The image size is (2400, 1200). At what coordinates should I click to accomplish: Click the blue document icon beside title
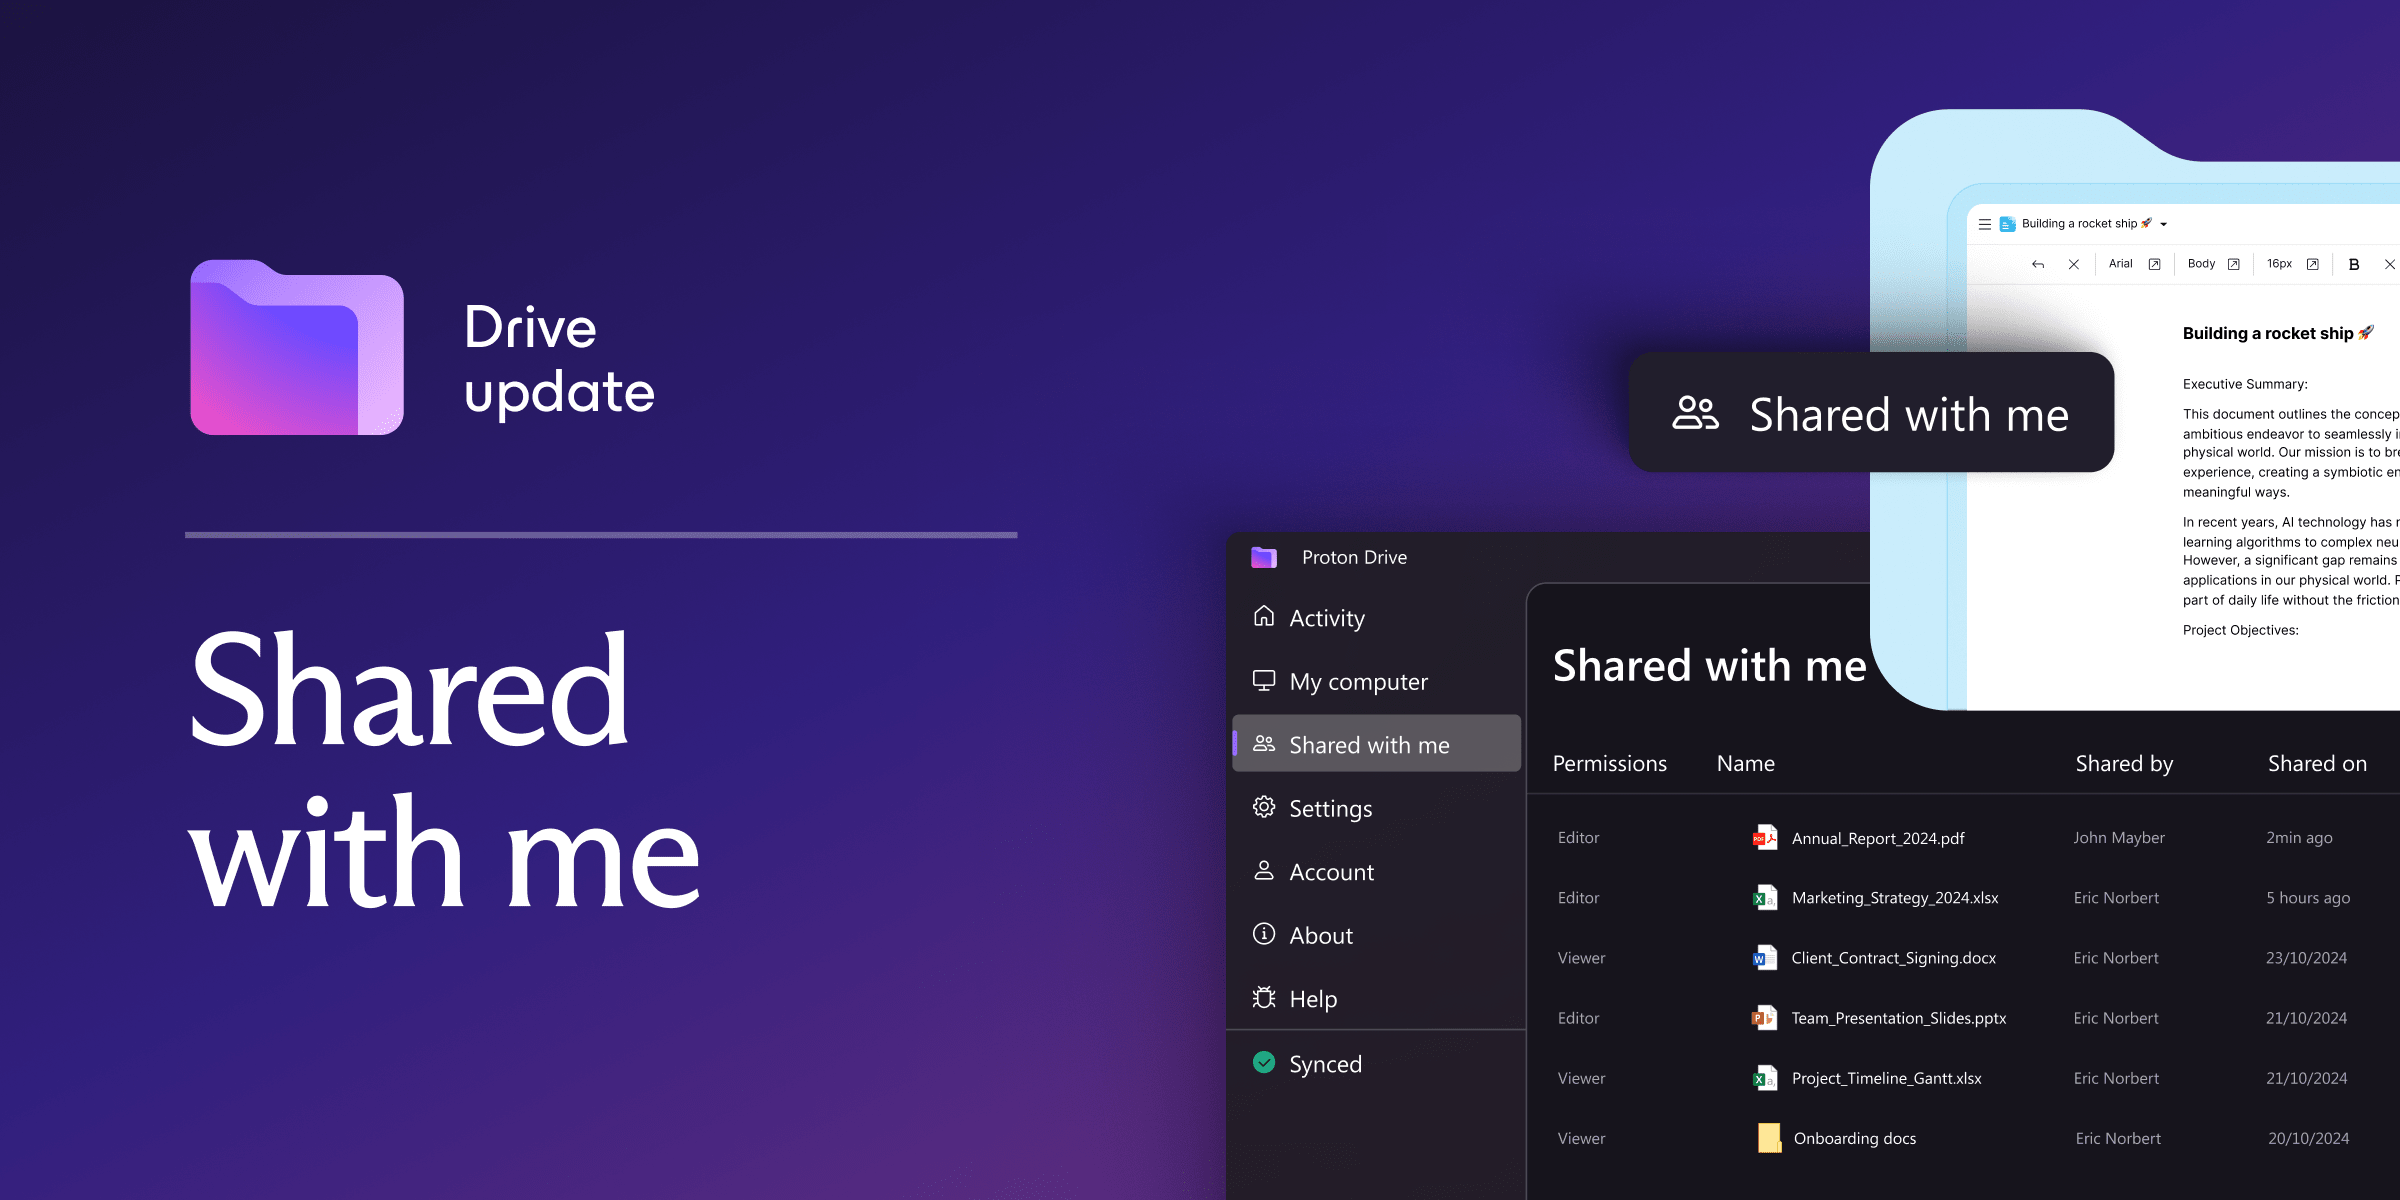2007,224
